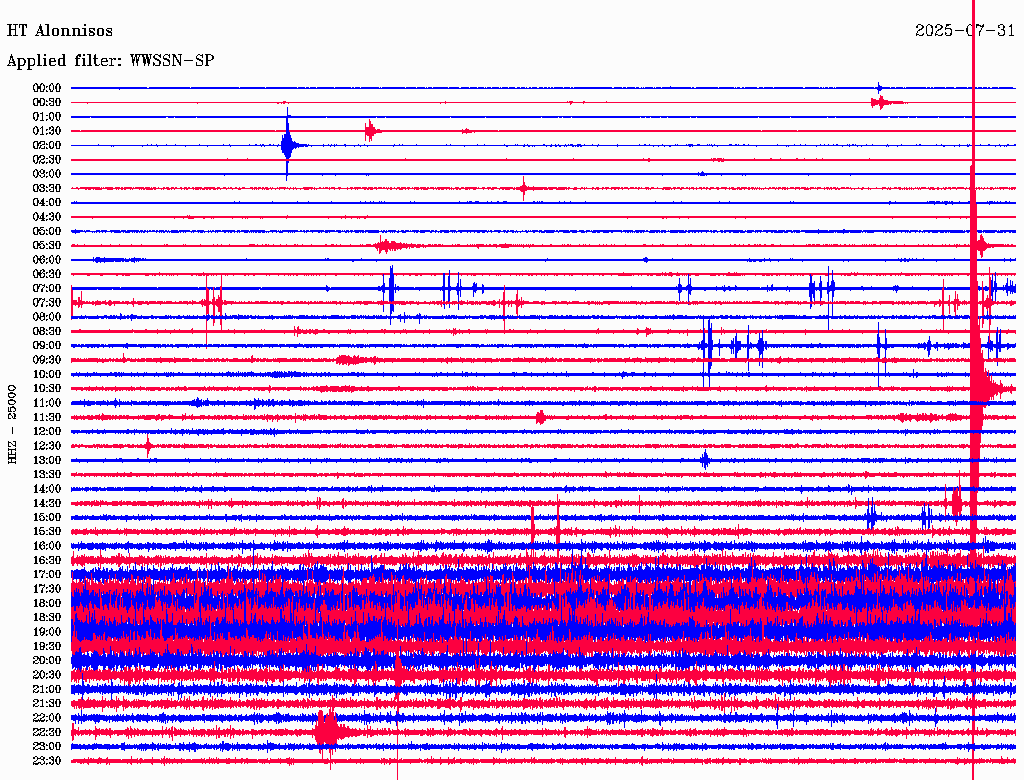
Task: Click the 05:30 time label
Action: coord(47,245)
